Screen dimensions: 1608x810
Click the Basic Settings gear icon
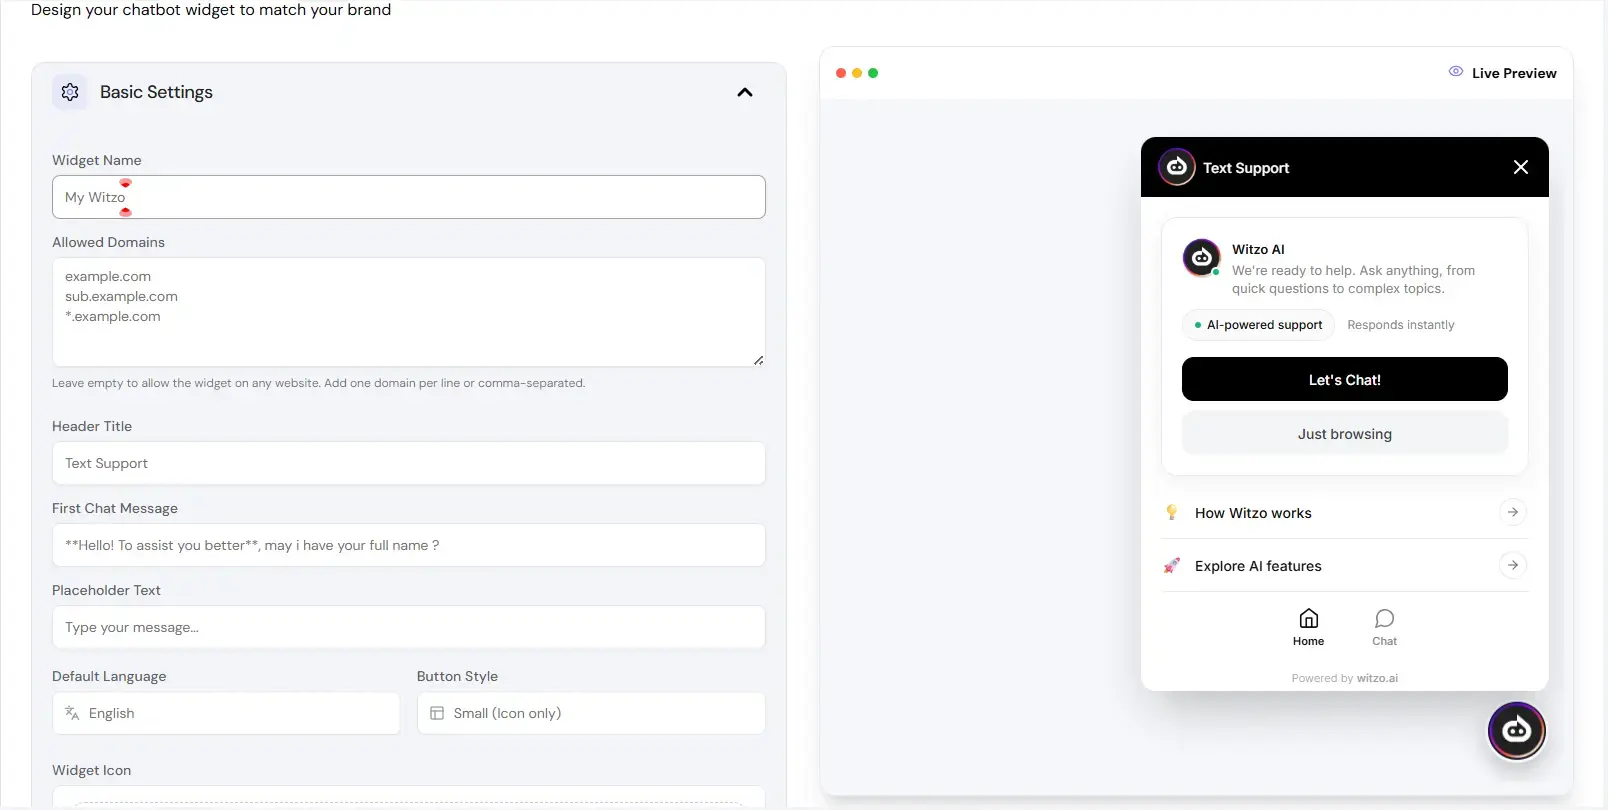pos(70,92)
